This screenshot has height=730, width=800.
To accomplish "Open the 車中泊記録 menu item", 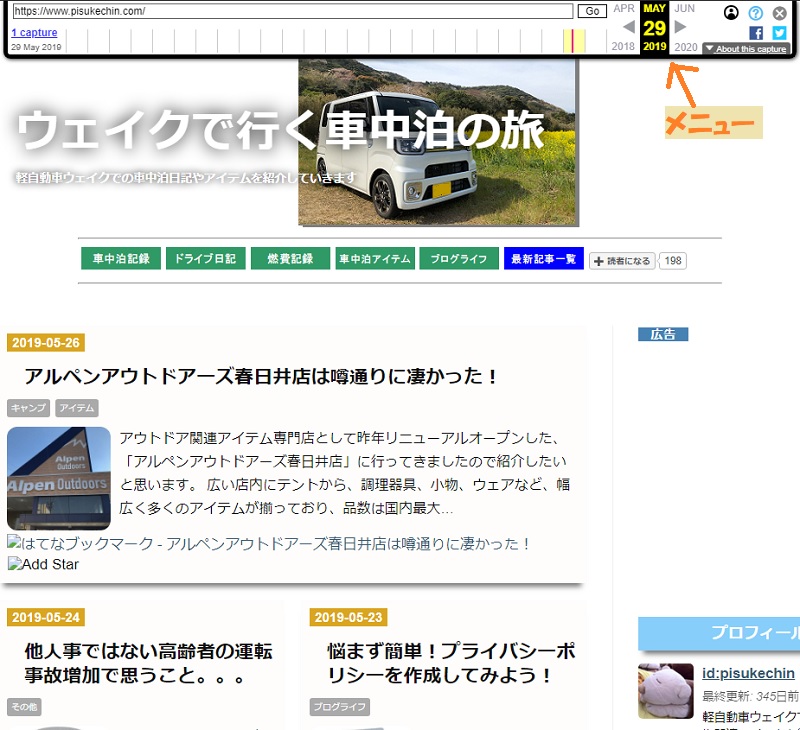I will 121,259.
